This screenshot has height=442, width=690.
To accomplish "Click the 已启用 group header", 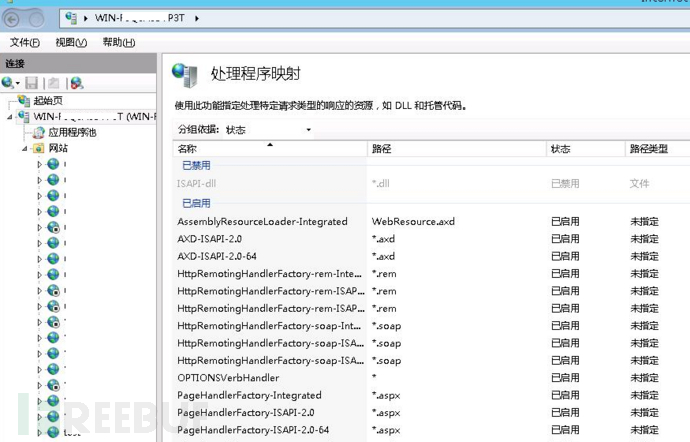I will tap(196, 203).
